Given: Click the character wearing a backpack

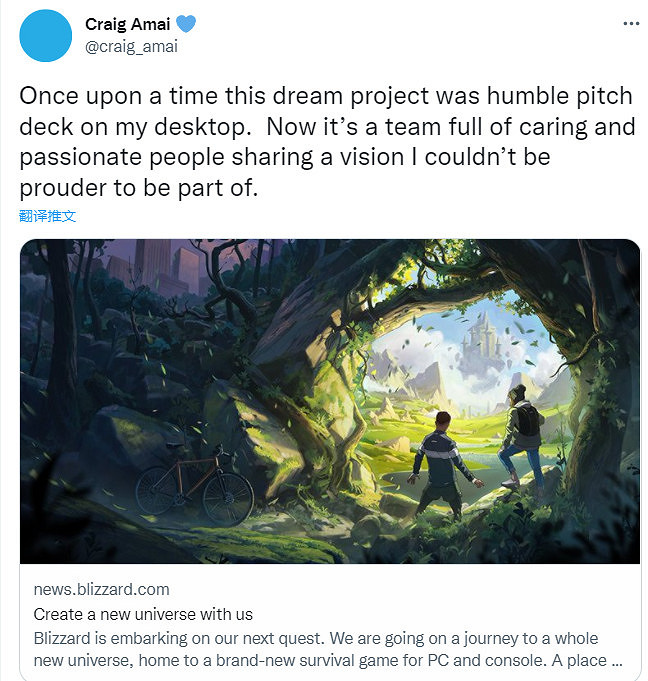Looking at the screenshot, I should coord(522,431).
